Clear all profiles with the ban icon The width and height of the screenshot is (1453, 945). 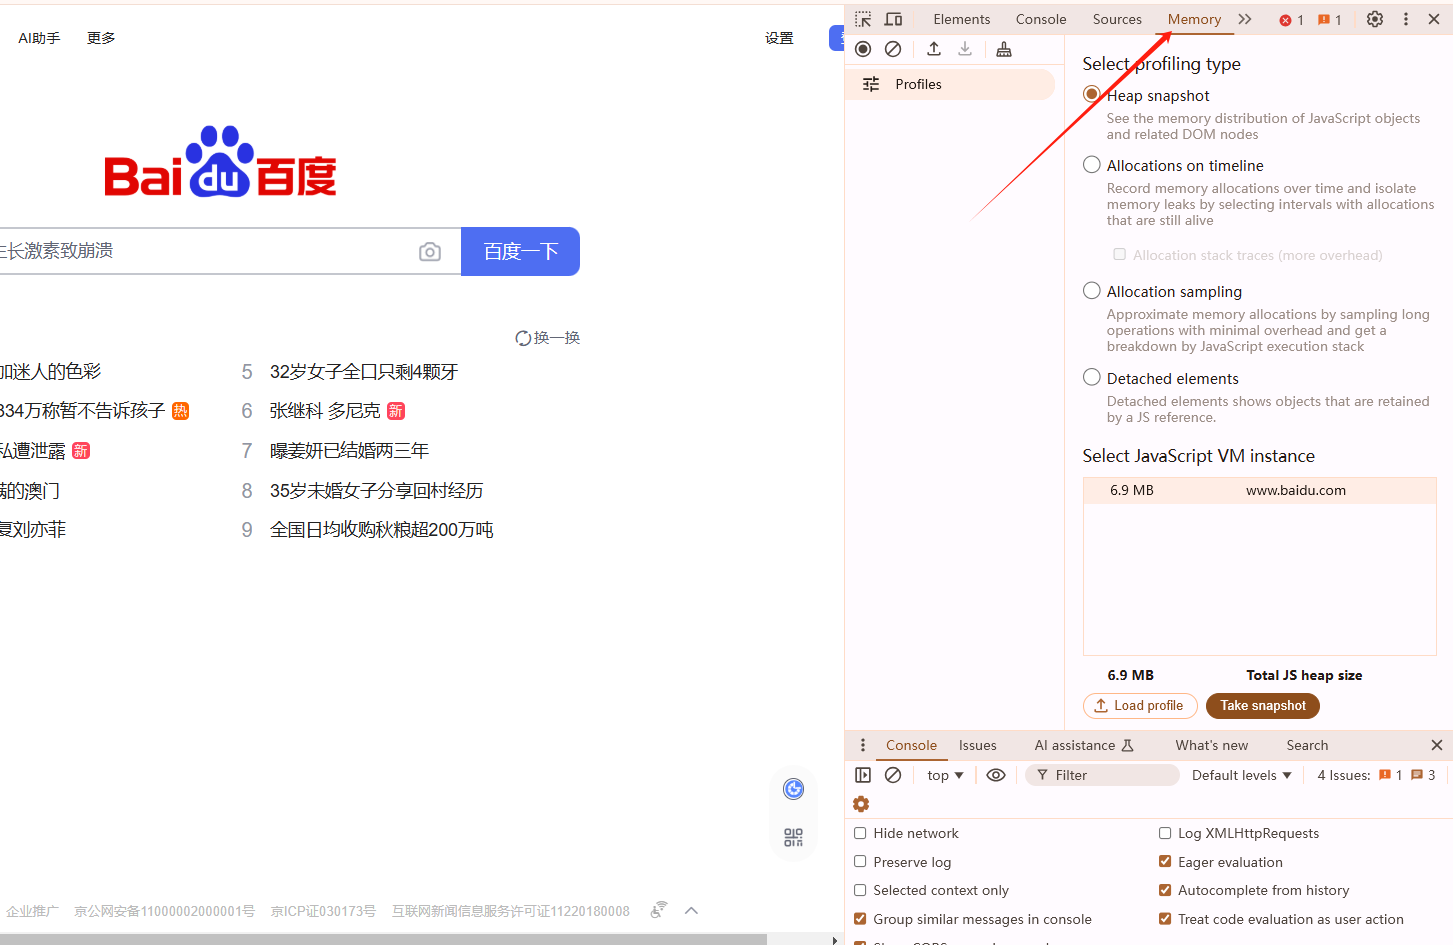(893, 49)
